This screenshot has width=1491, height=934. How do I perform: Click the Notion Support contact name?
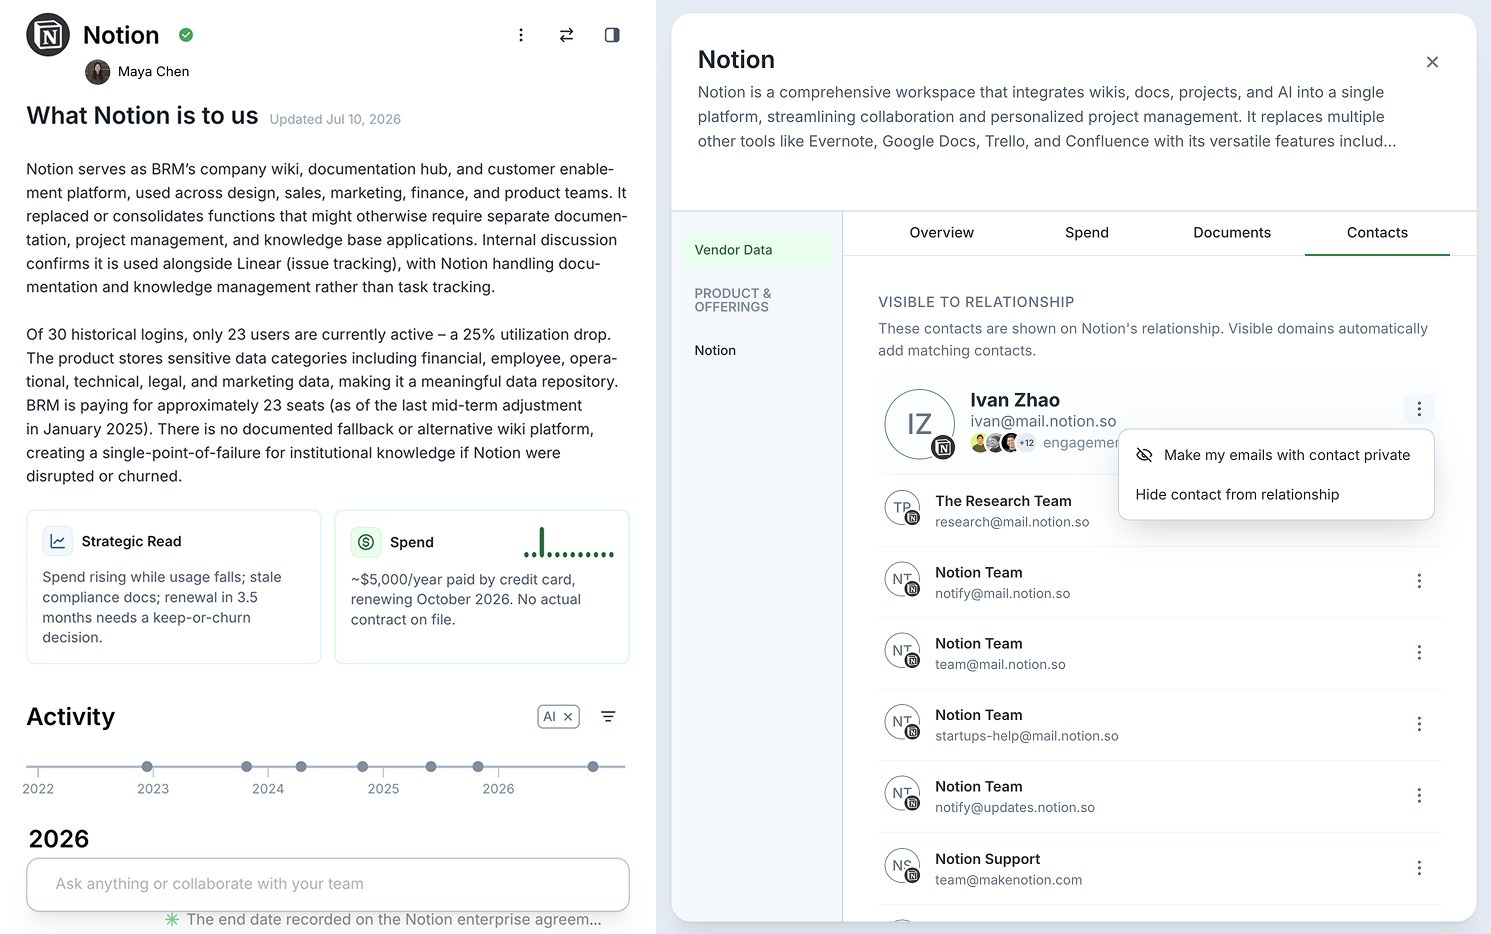(987, 859)
